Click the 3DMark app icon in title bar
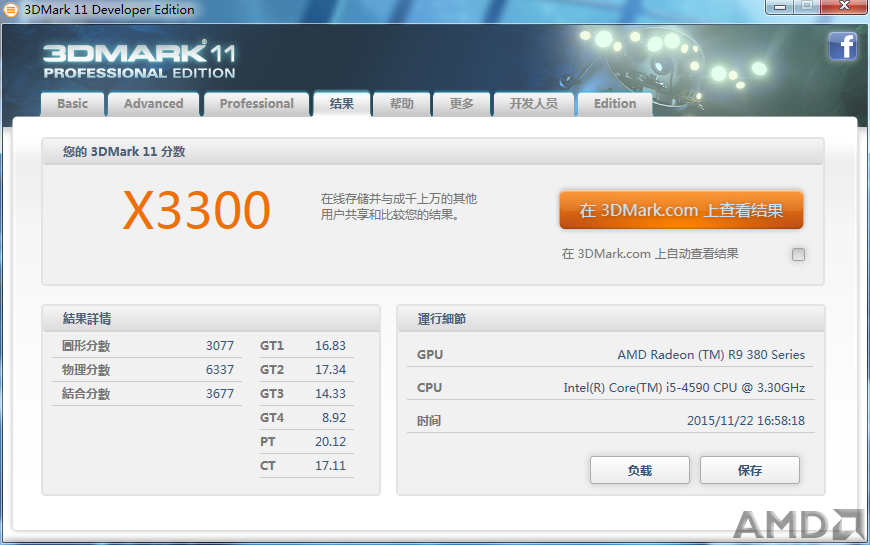Image resolution: width=870 pixels, height=545 pixels. pos(11,10)
